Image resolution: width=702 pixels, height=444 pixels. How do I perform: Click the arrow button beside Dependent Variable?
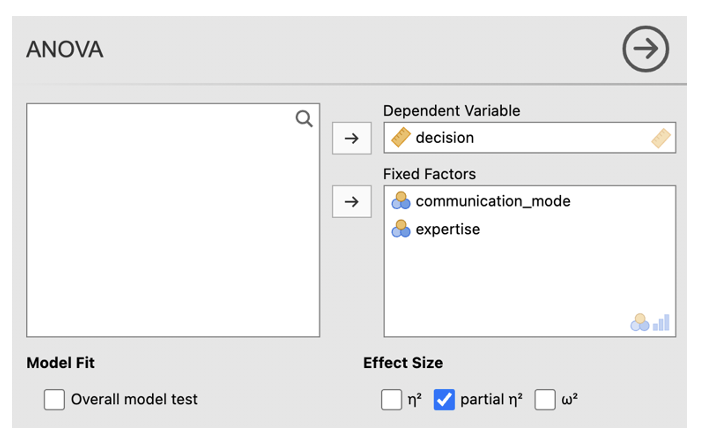[351, 139]
